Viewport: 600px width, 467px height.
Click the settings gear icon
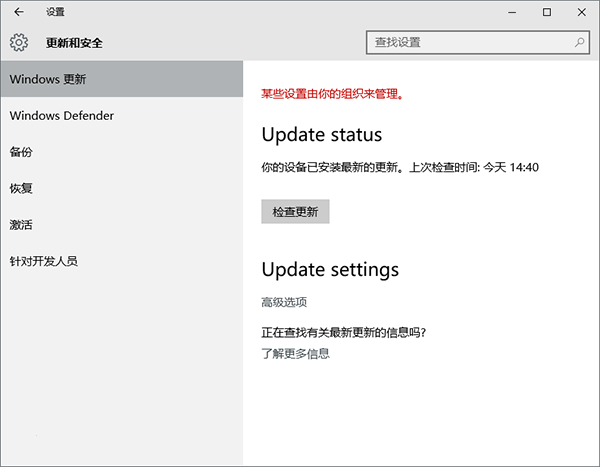(19, 42)
